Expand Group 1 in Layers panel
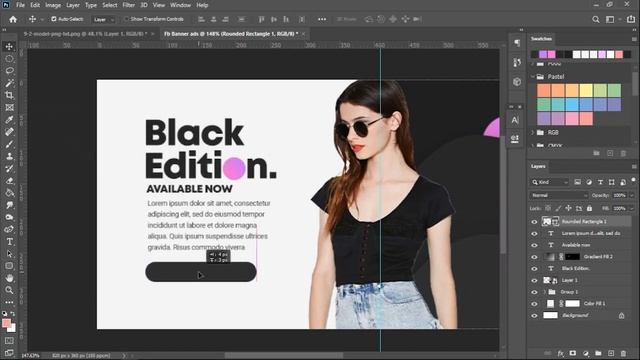Image resolution: width=640 pixels, height=360 pixels. point(544,292)
